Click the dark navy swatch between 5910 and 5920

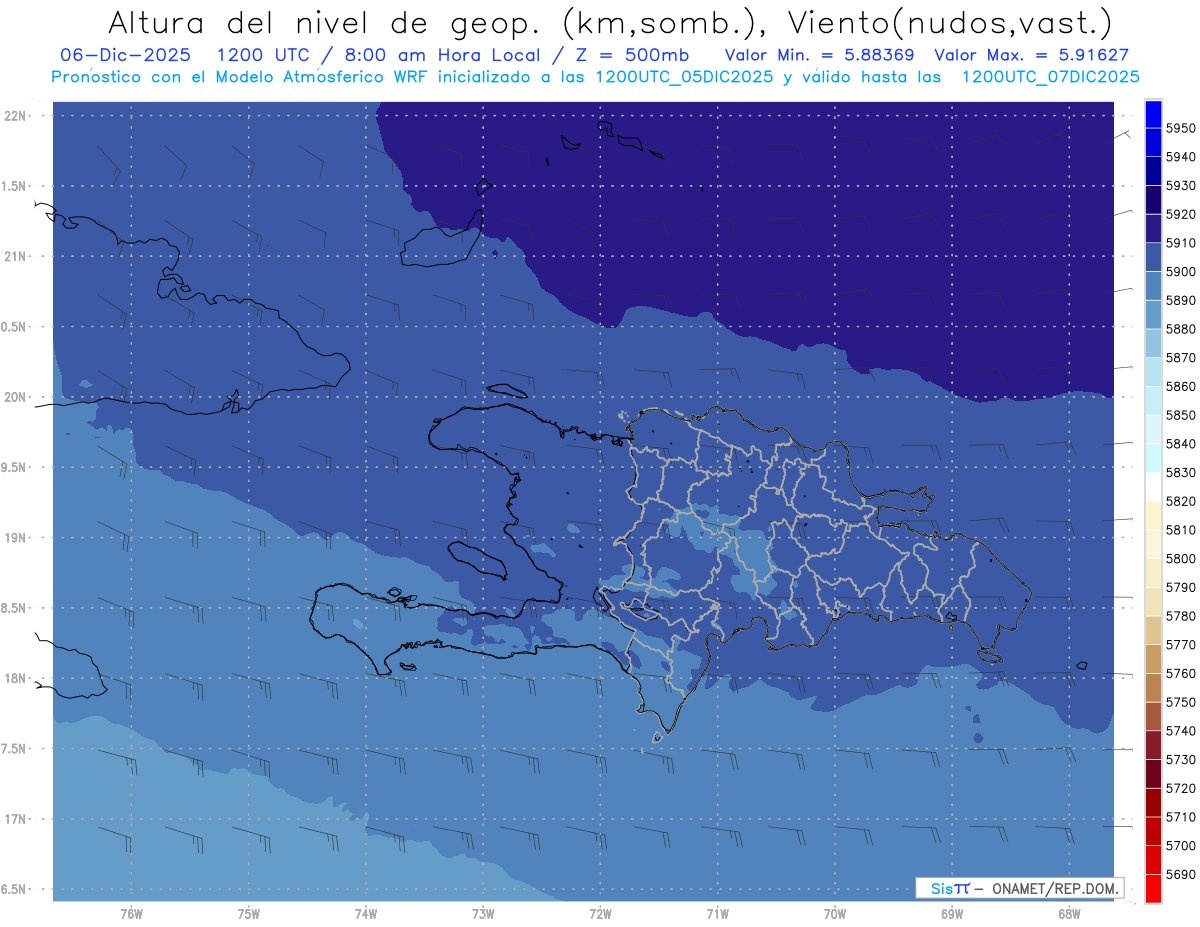(x=1153, y=229)
